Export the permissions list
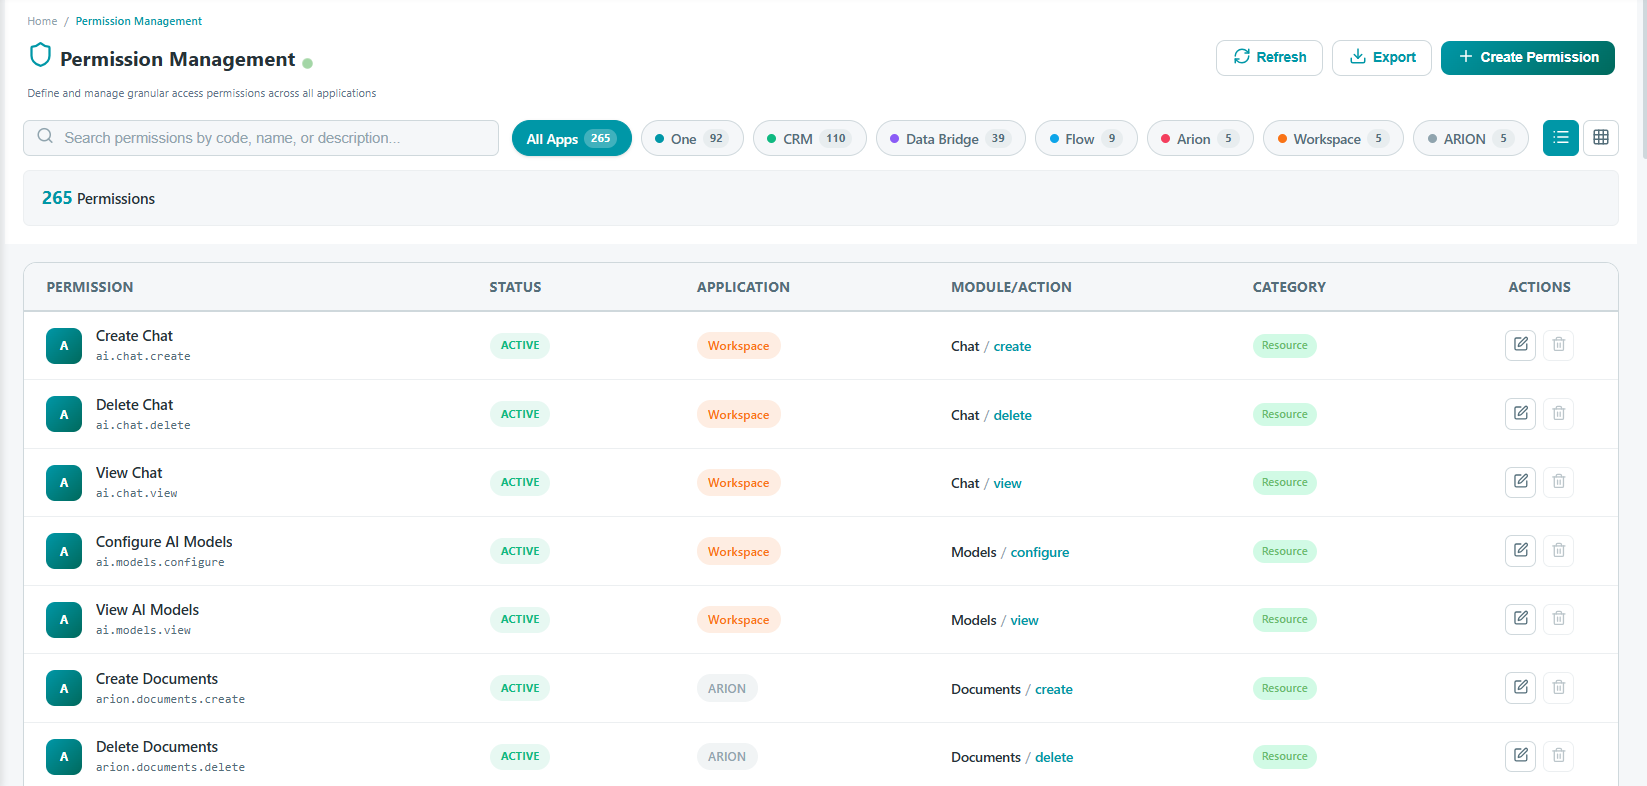This screenshot has width=1647, height=786. pos(1382,58)
